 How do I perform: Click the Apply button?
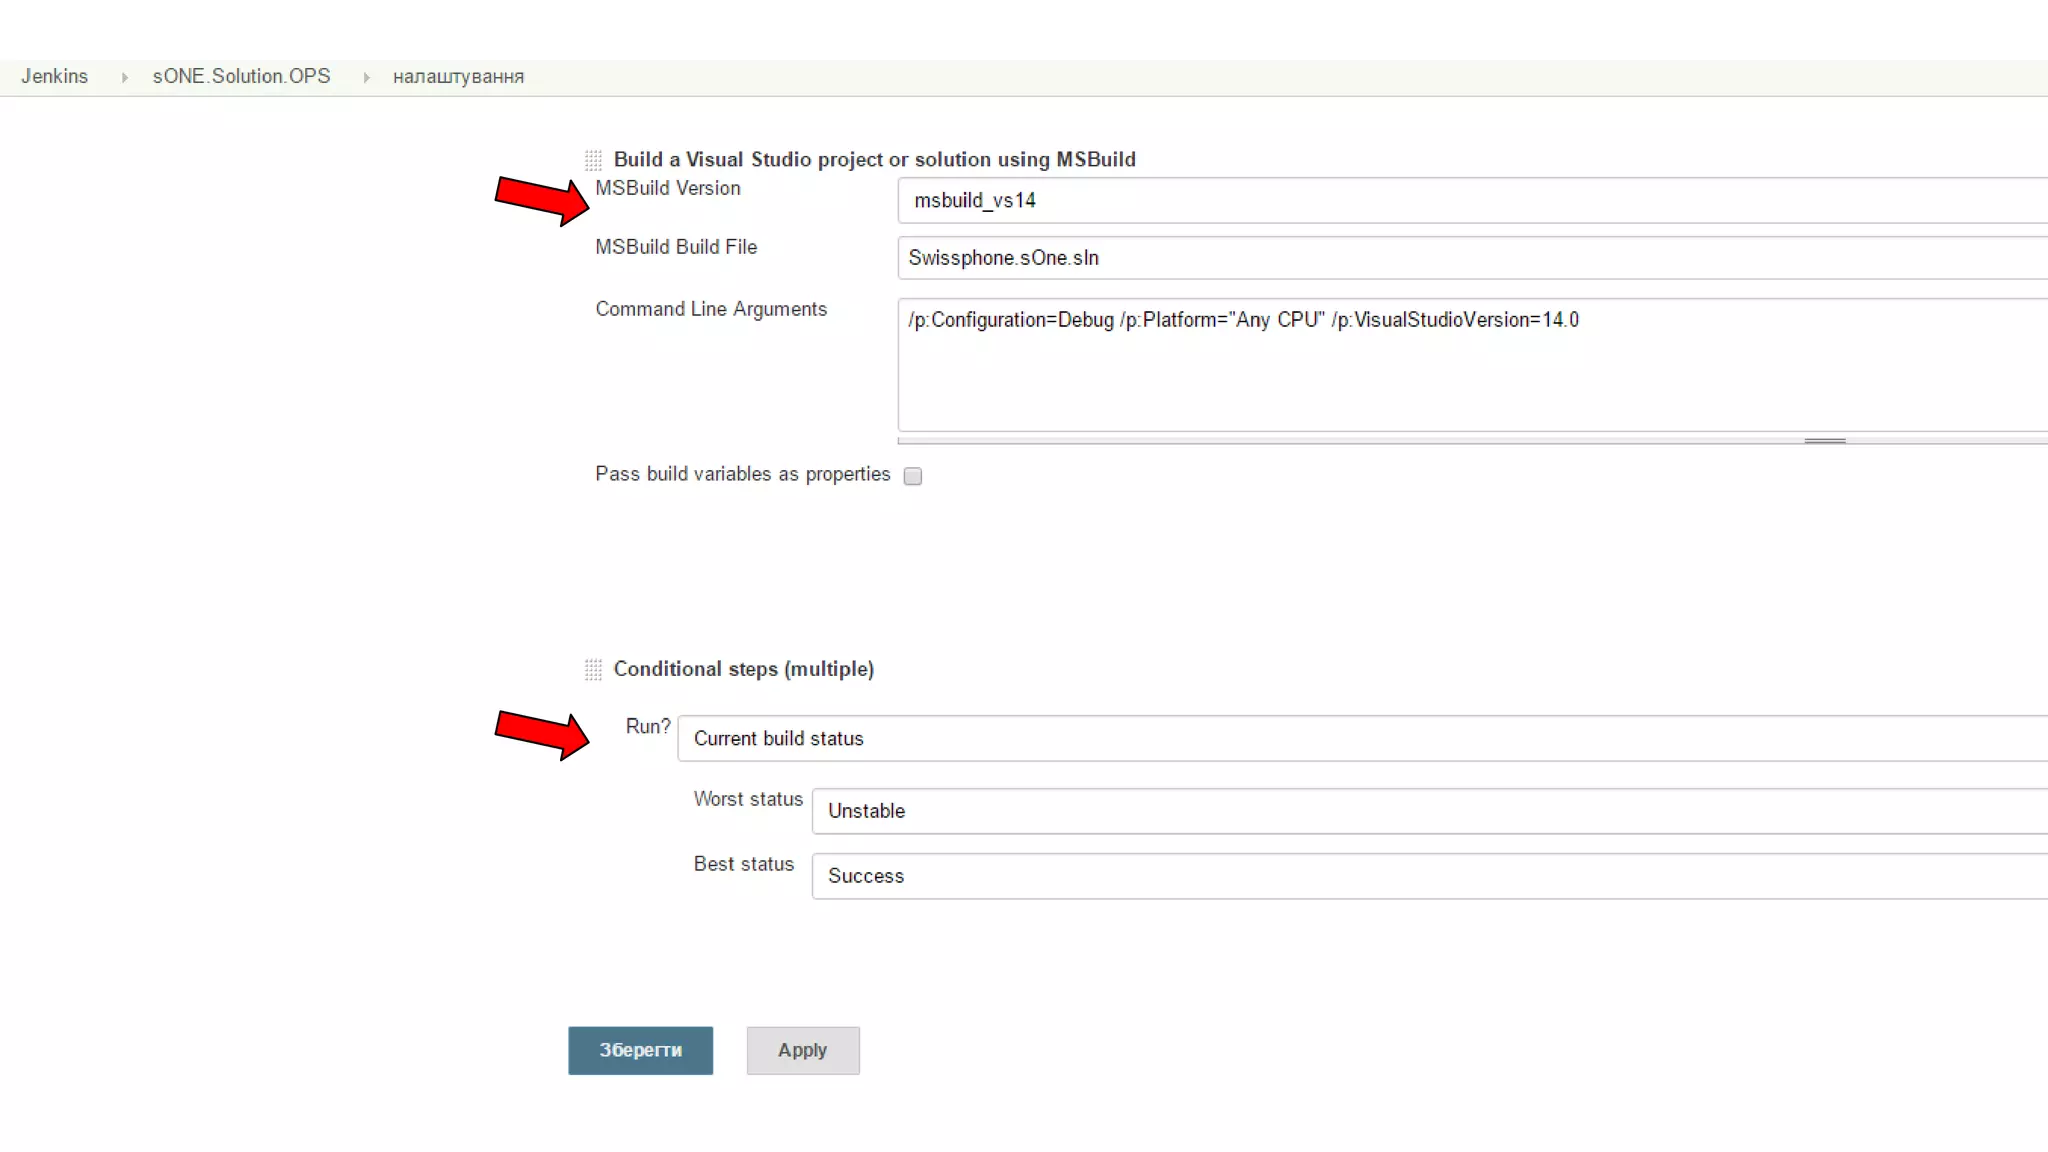coord(802,1050)
